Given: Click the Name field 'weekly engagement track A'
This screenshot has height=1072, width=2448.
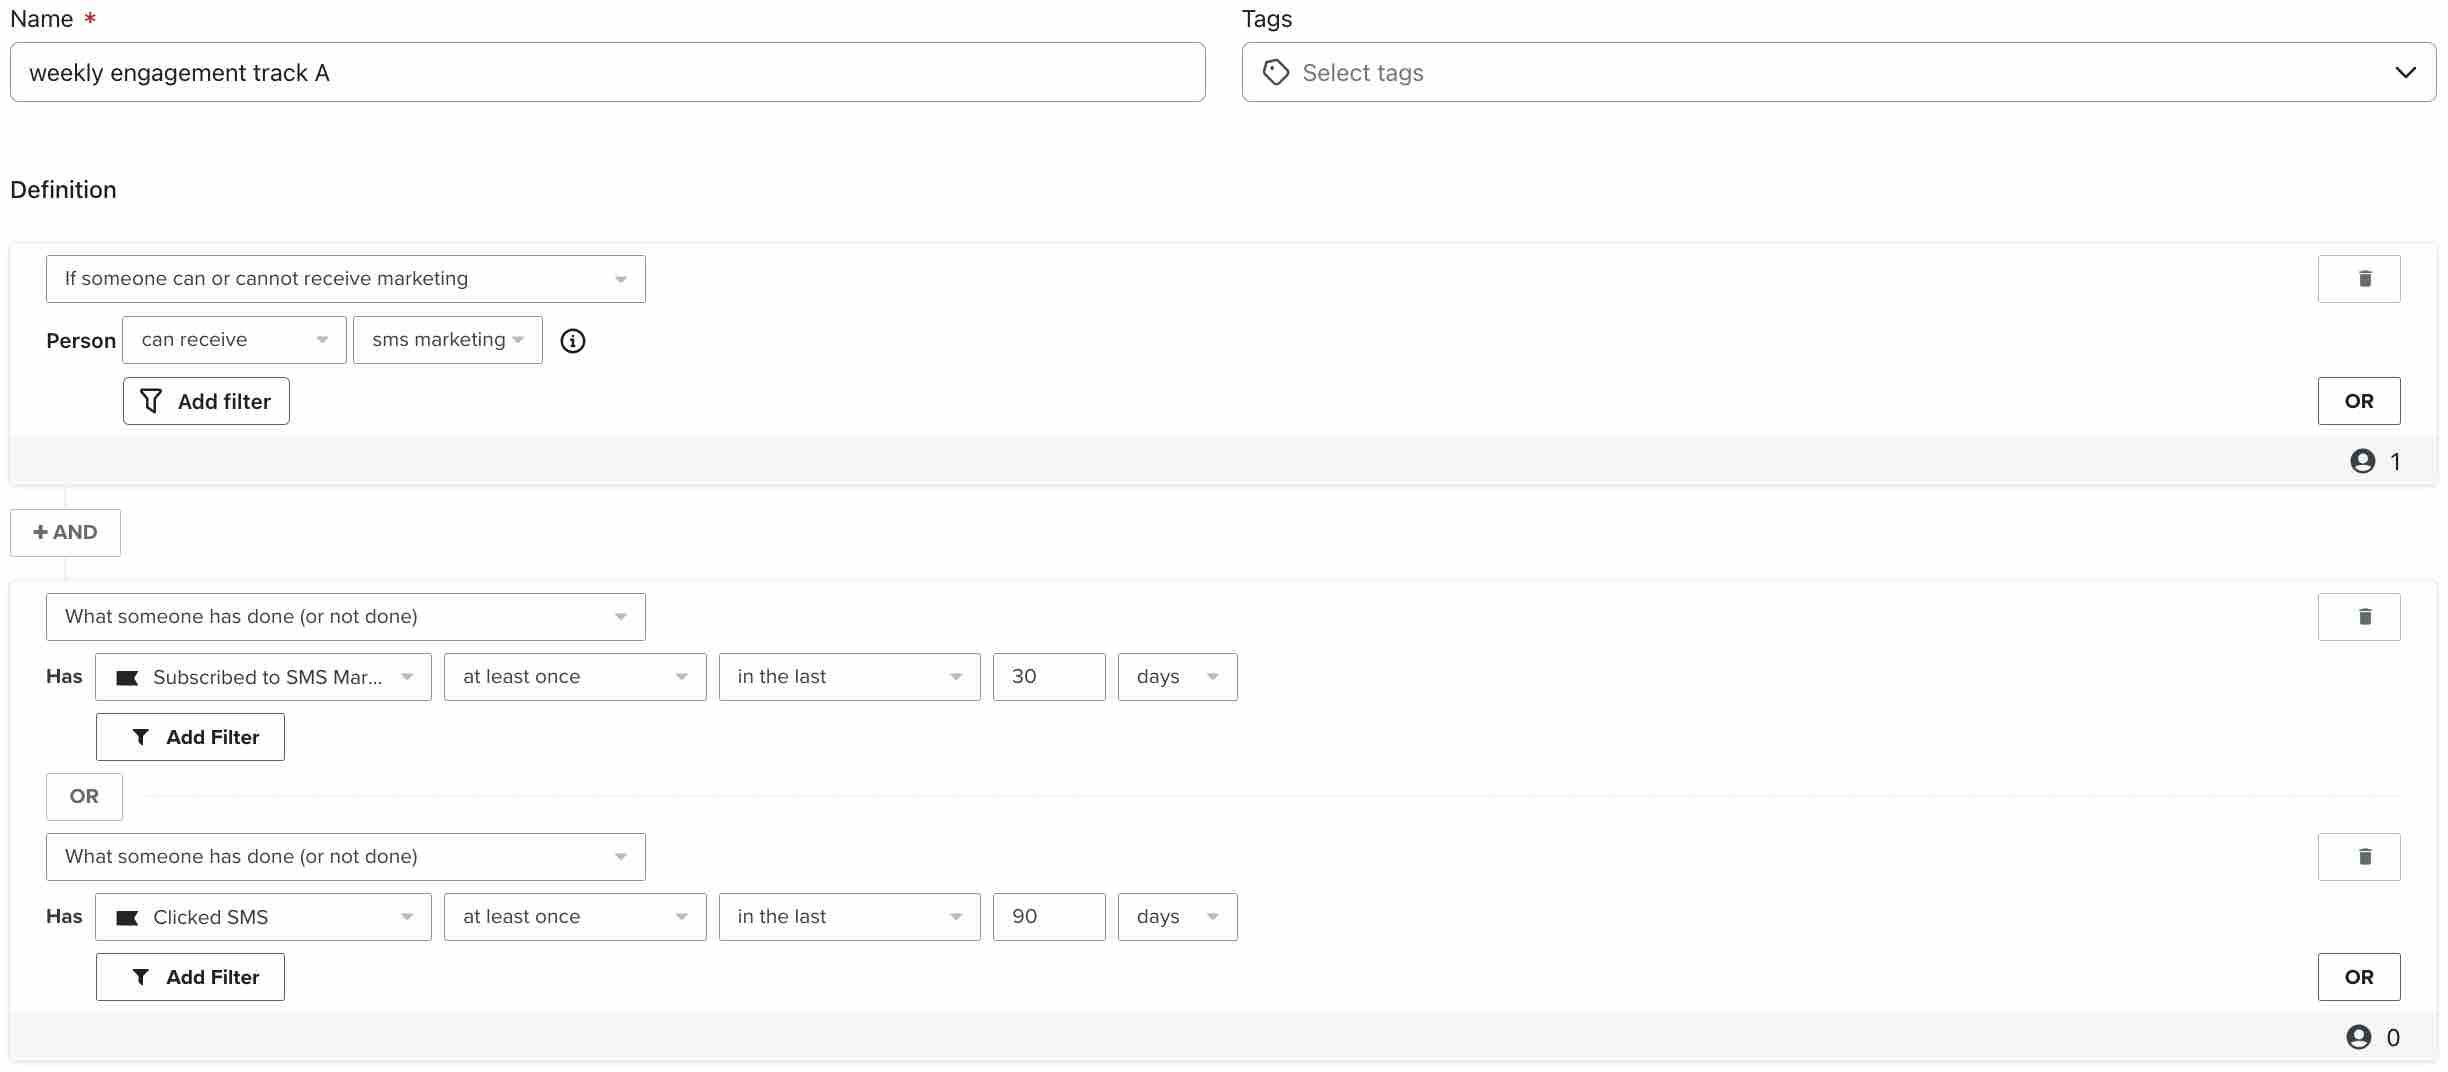Looking at the screenshot, I should click(607, 72).
